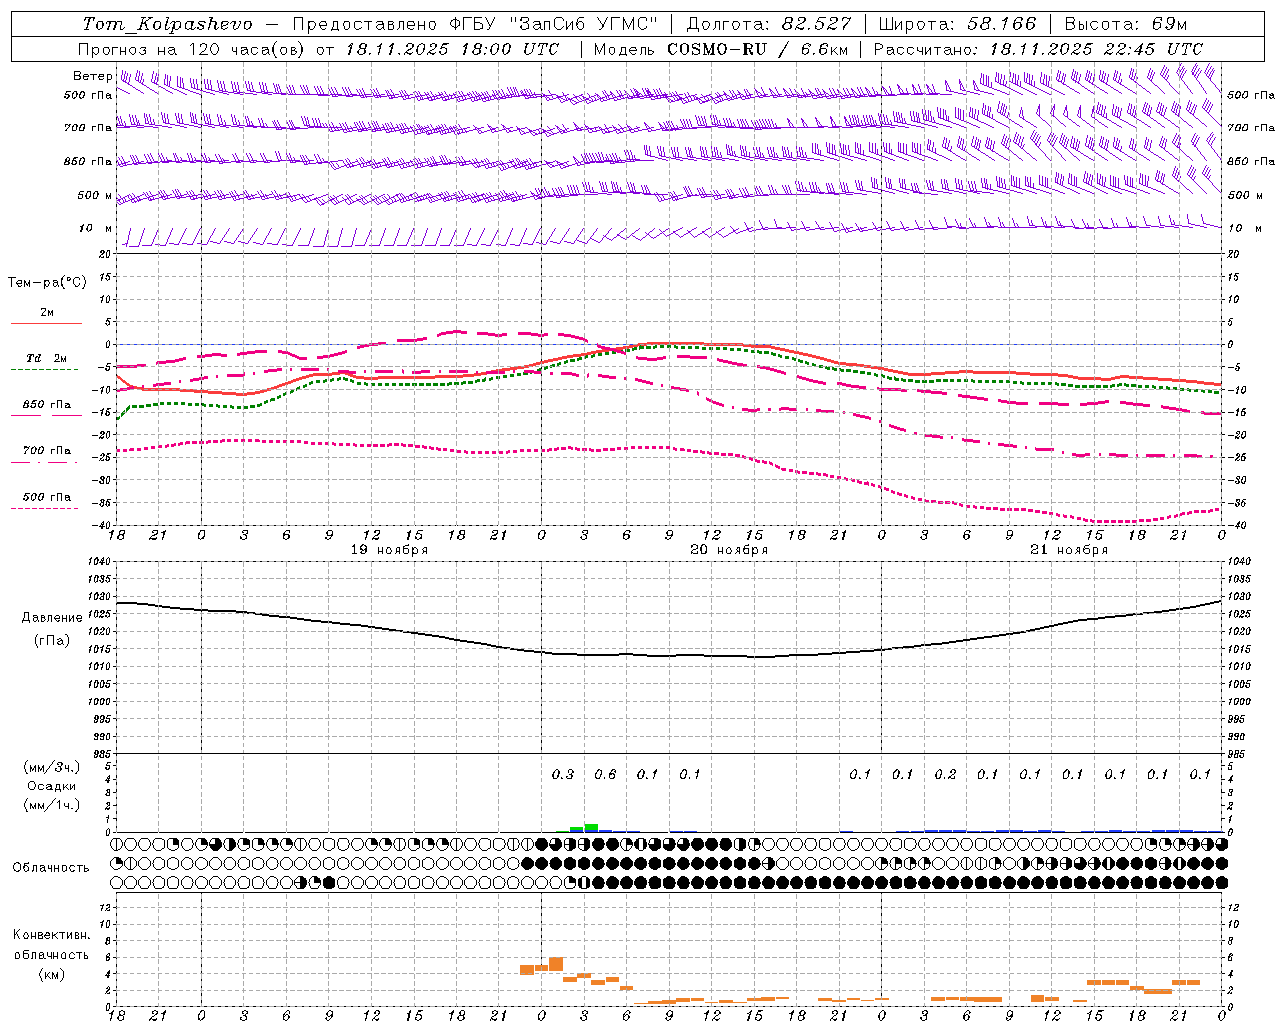The image size is (1280, 1024).
Task: Click the Прогноз на 120 часа(ов) text
Action: (x=192, y=49)
